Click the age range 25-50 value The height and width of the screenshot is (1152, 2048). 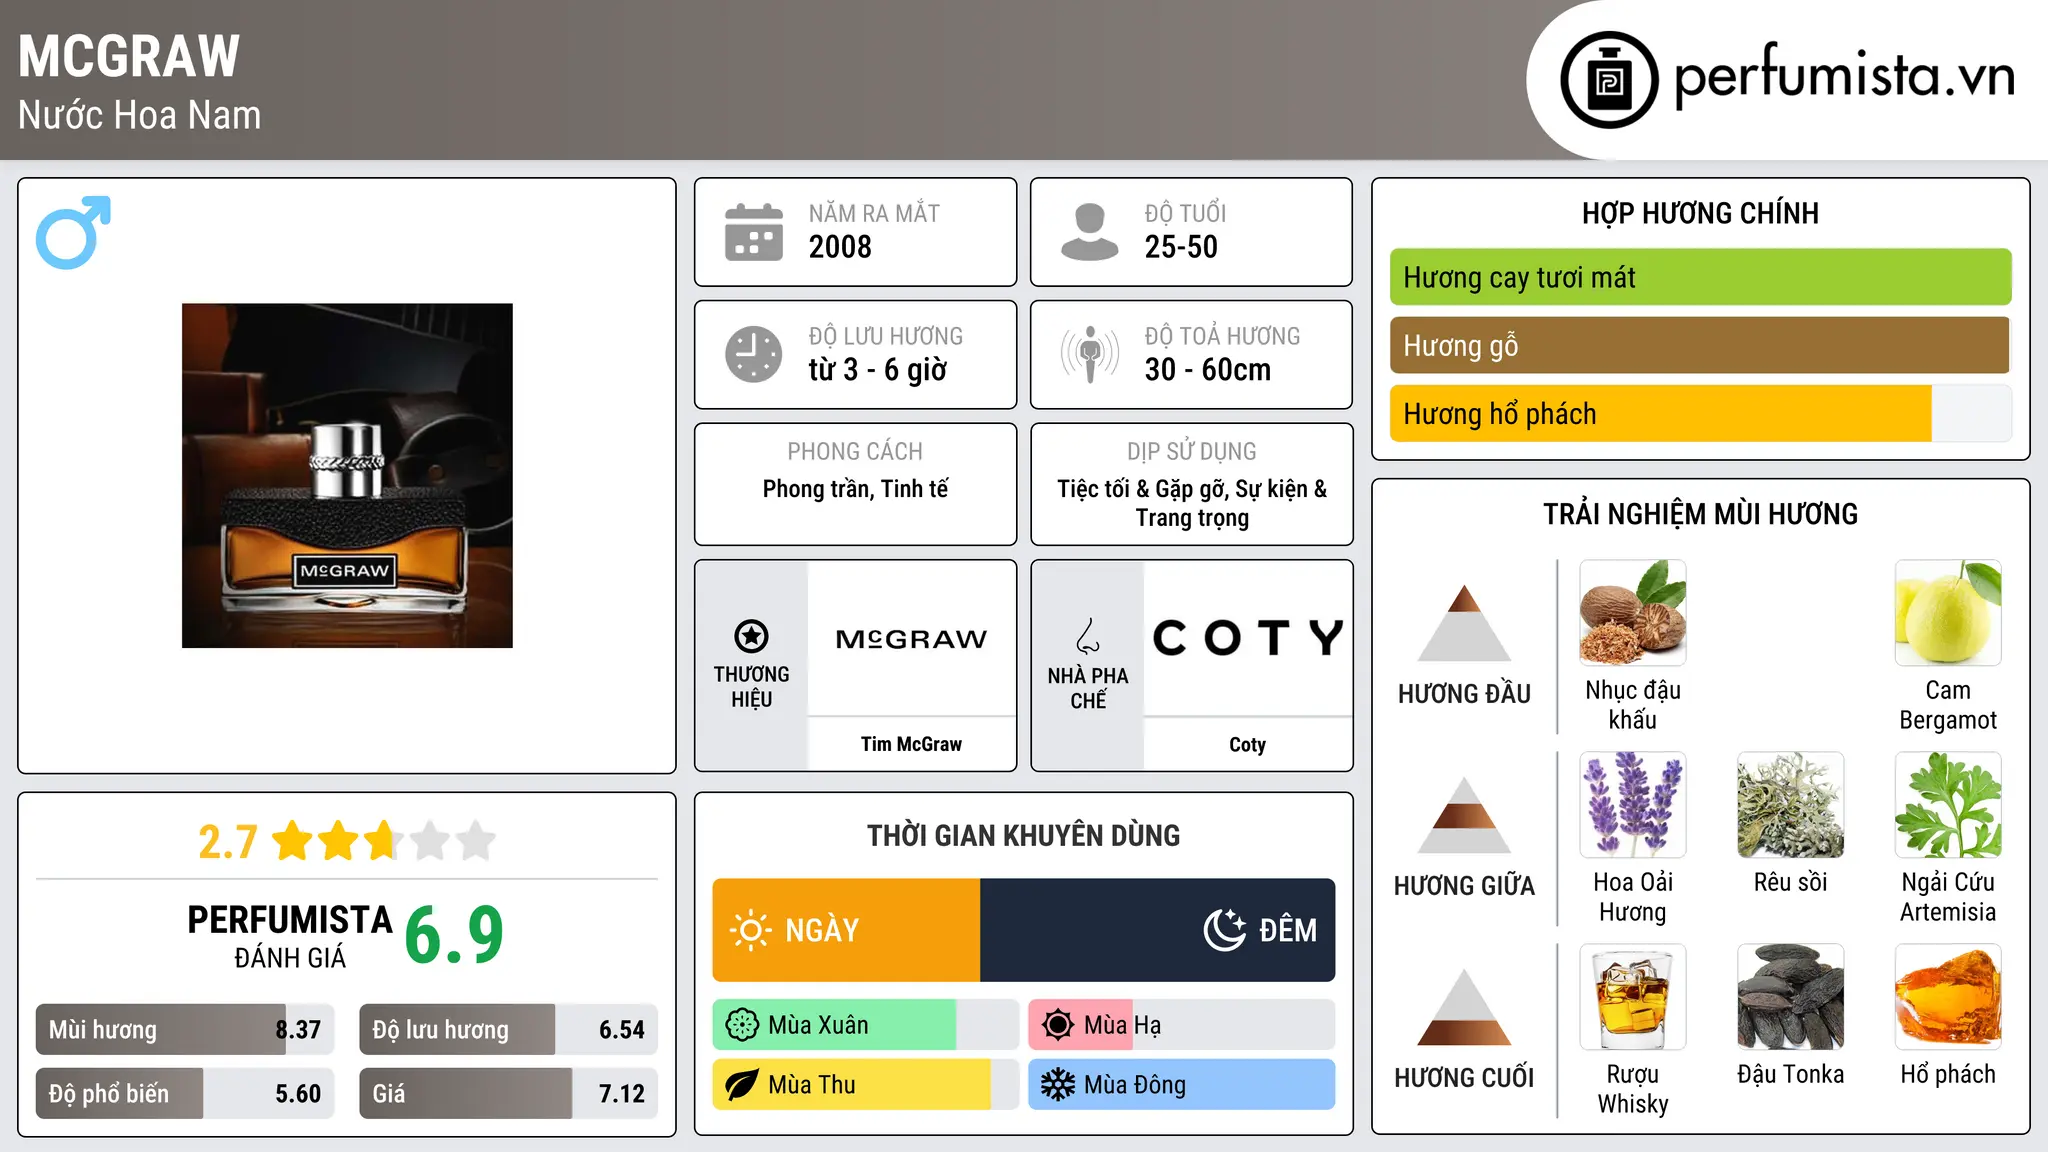1181,247
